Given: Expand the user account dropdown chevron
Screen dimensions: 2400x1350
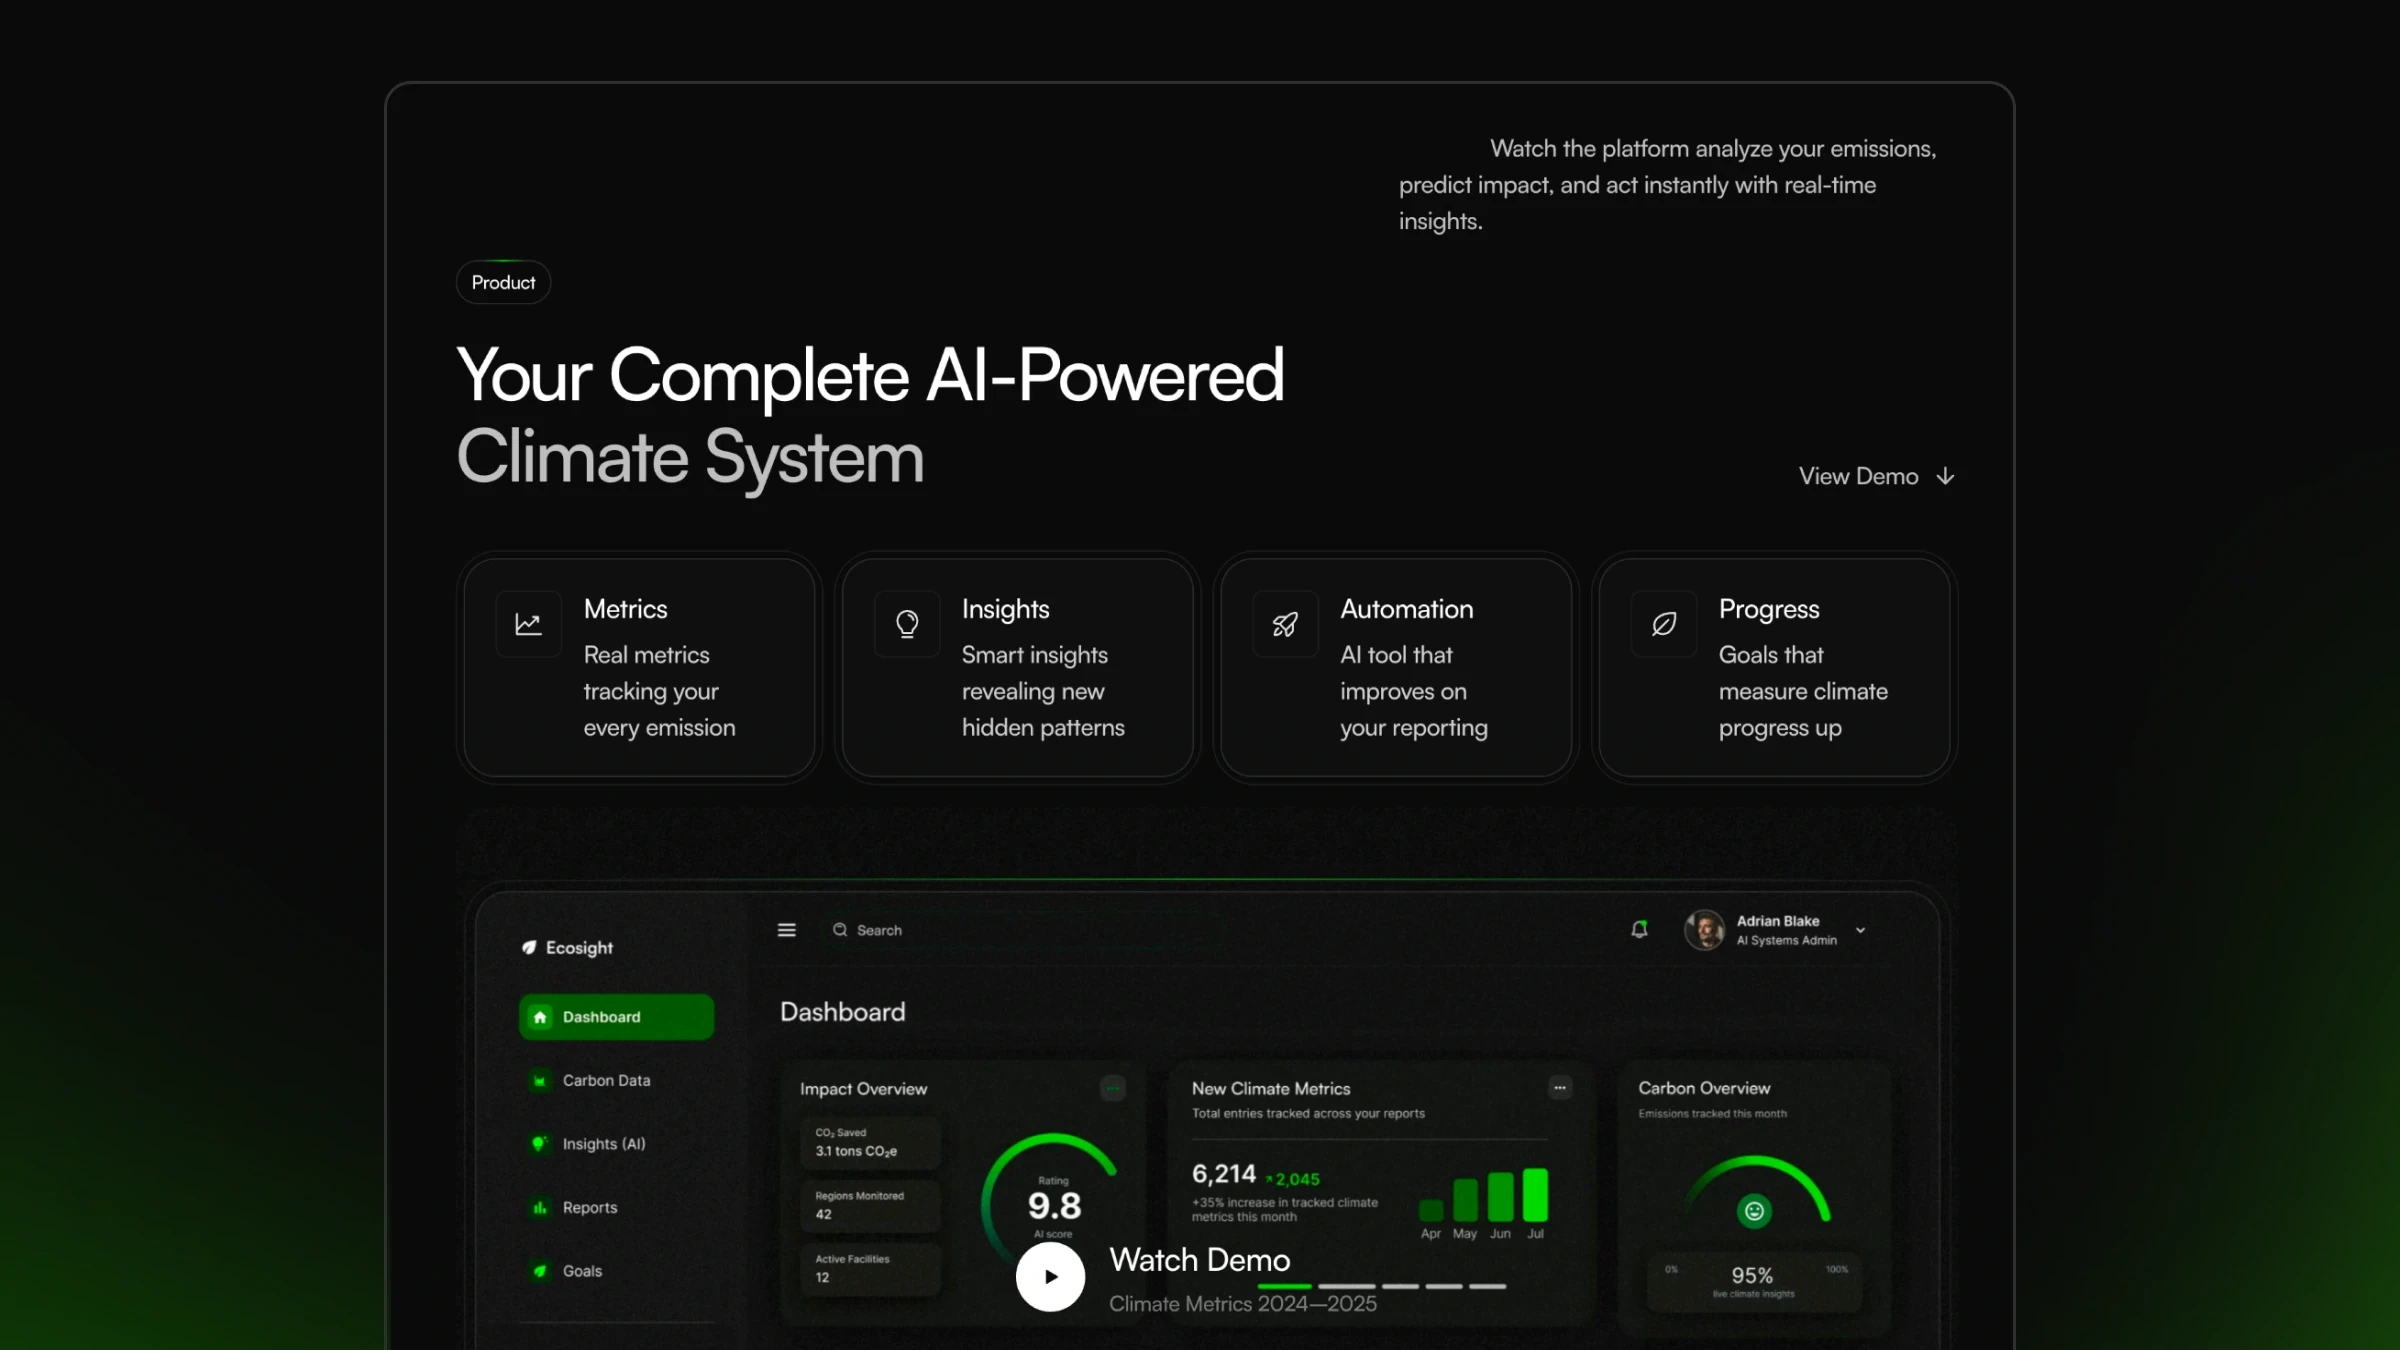Looking at the screenshot, I should click(1860, 930).
